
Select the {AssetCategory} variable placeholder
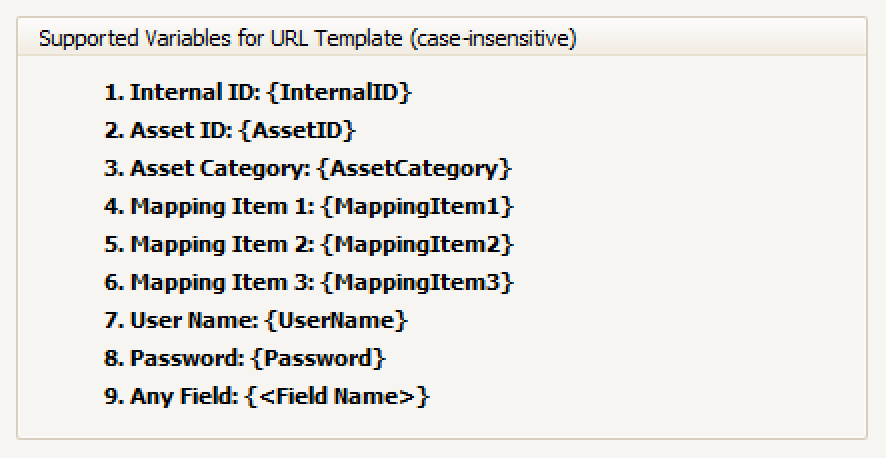[x=415, y=169]
